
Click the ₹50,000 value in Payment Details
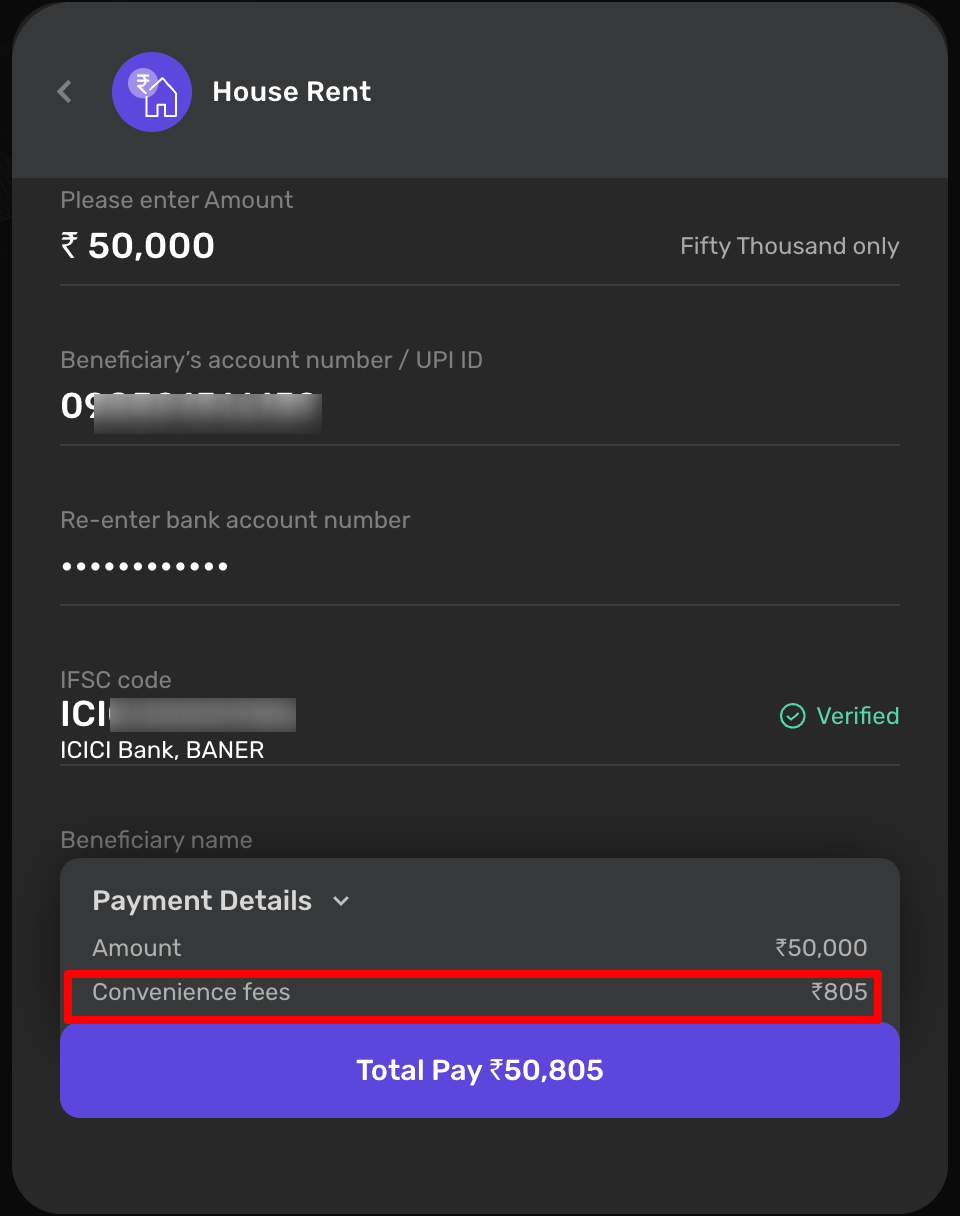pyautogui.click(x=821, y=948)
